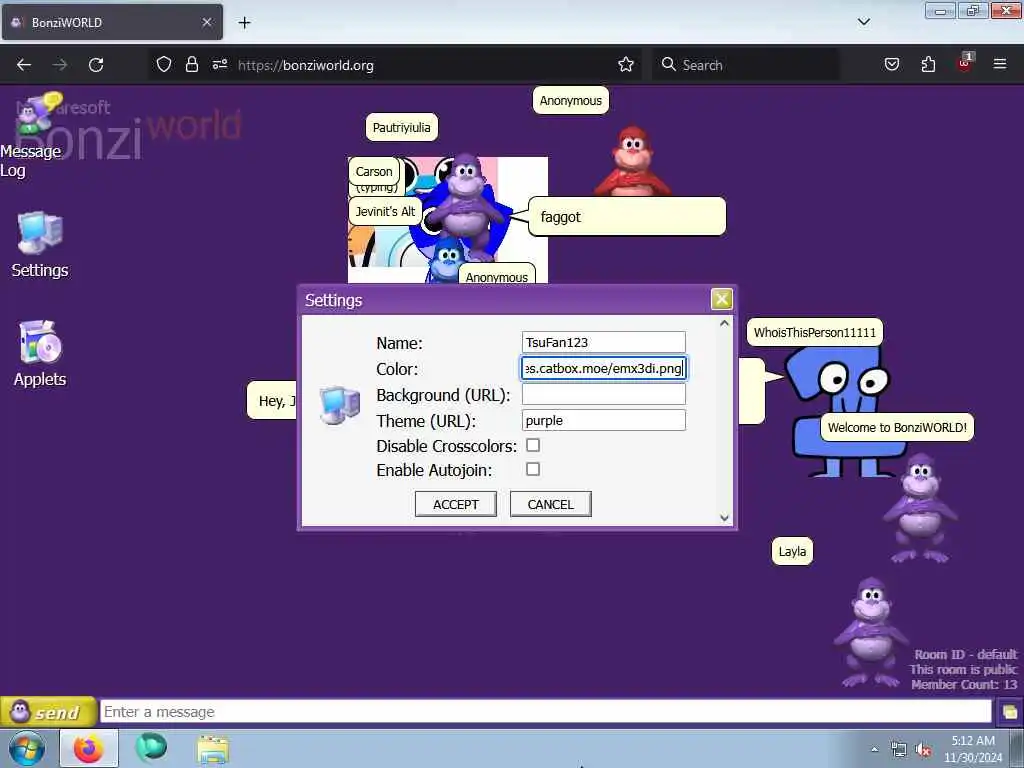Open the Pocket save icon
1024x768 pixels.
tap(891, 65)
